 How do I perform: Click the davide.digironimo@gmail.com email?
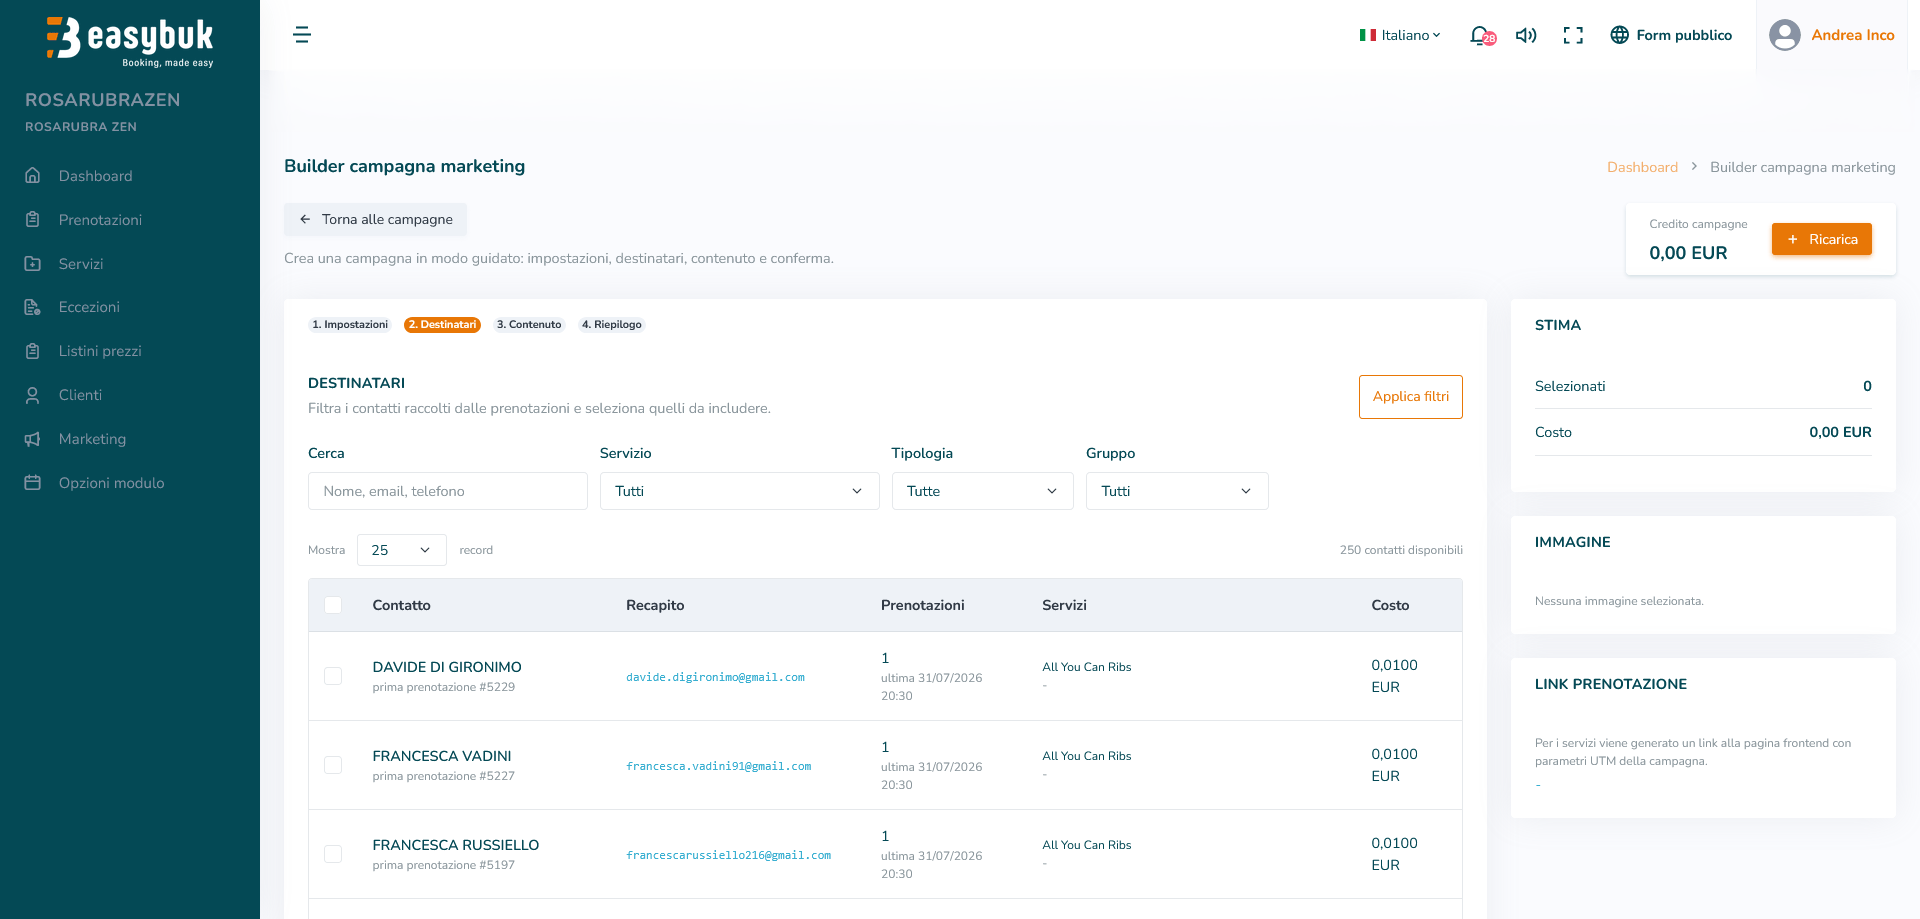(x=715, y=677)
